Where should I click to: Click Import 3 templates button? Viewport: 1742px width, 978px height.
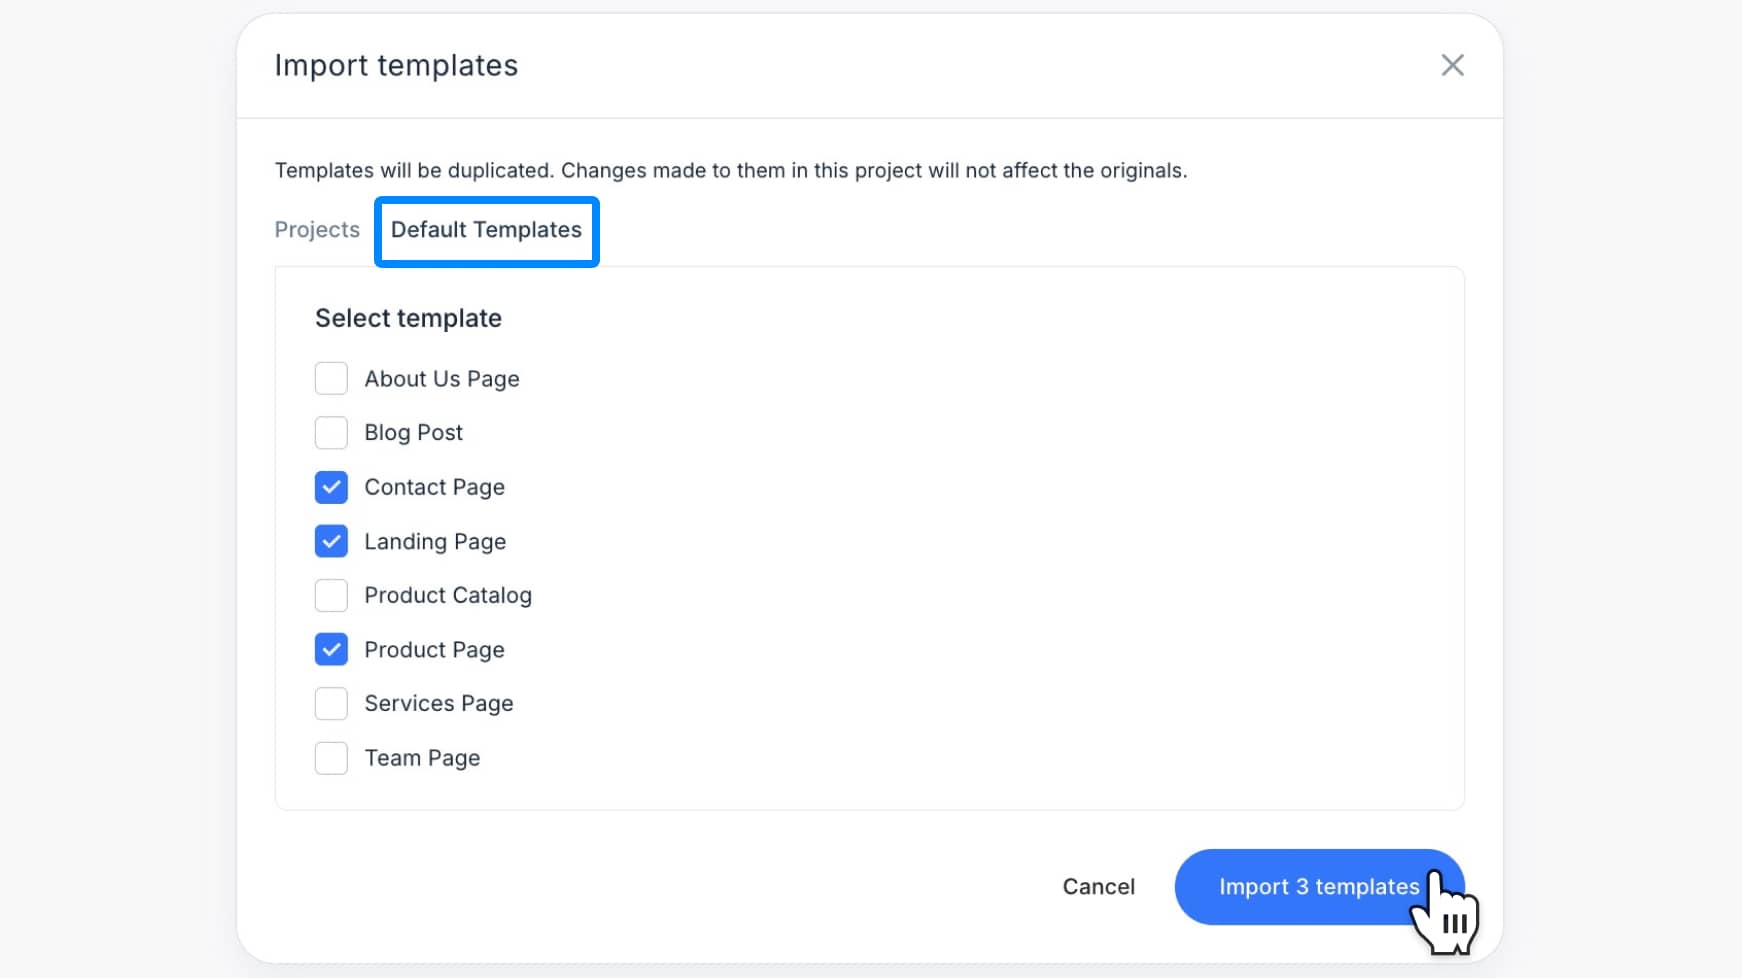tap(1319, 887)
